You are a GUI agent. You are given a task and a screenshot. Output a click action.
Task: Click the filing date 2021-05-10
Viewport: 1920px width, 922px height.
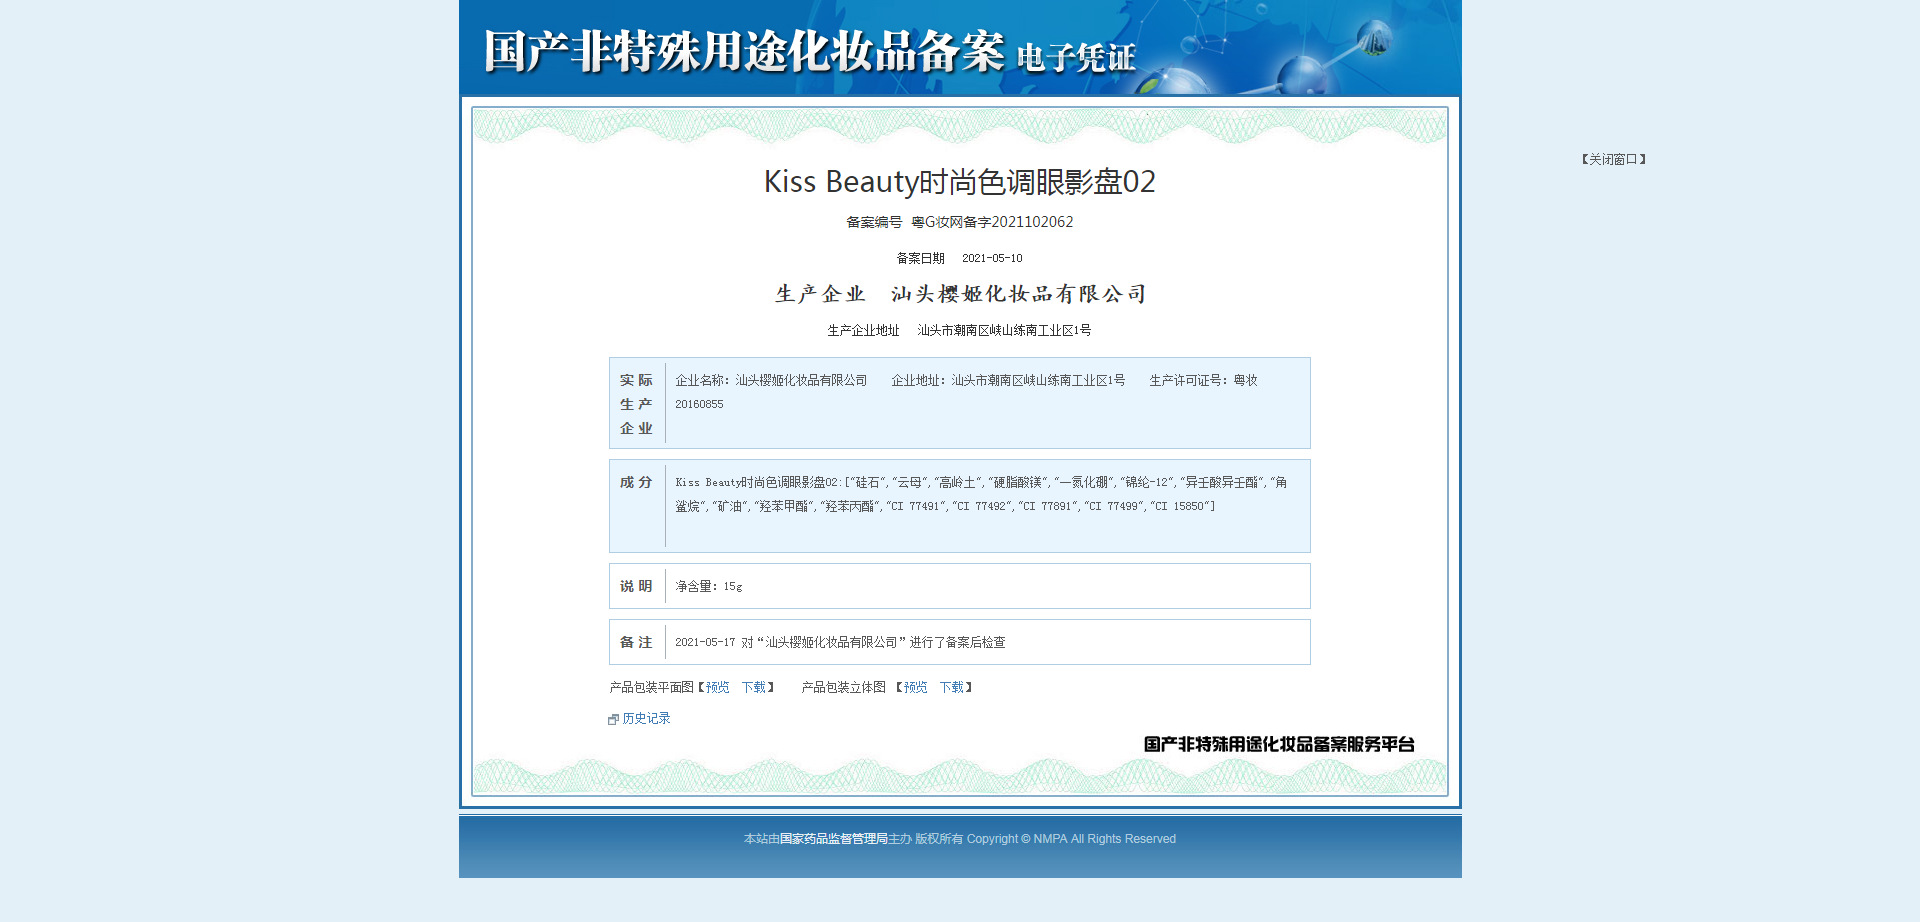coord(991,258)
